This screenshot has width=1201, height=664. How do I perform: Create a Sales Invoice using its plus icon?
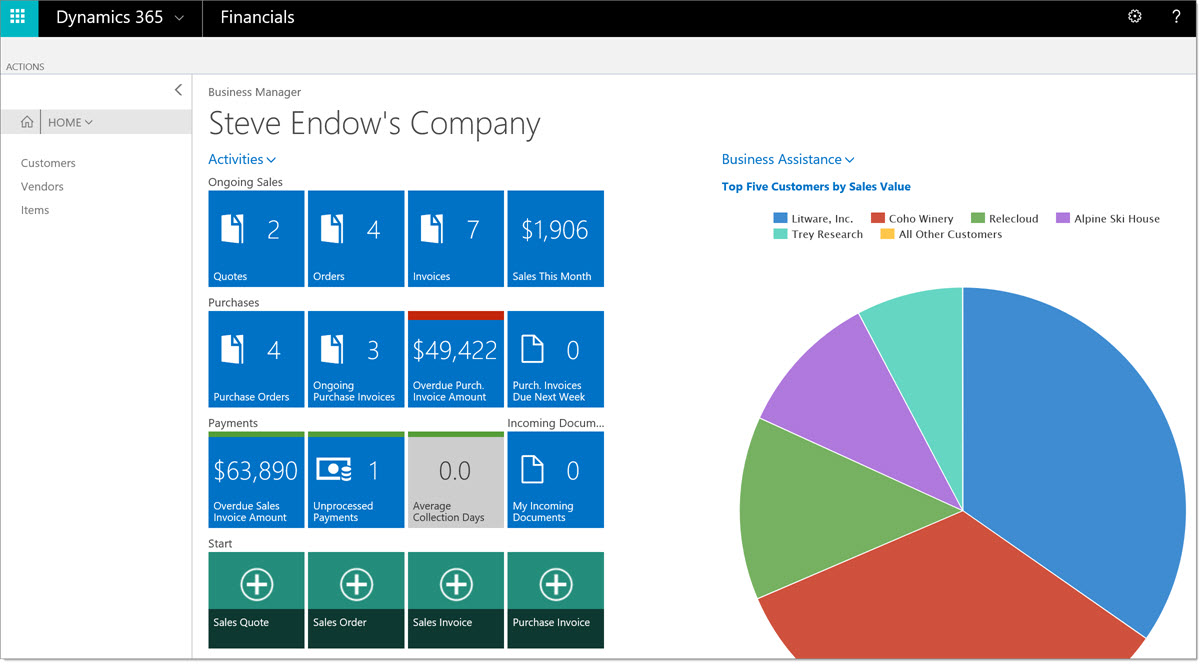(456, 584)
